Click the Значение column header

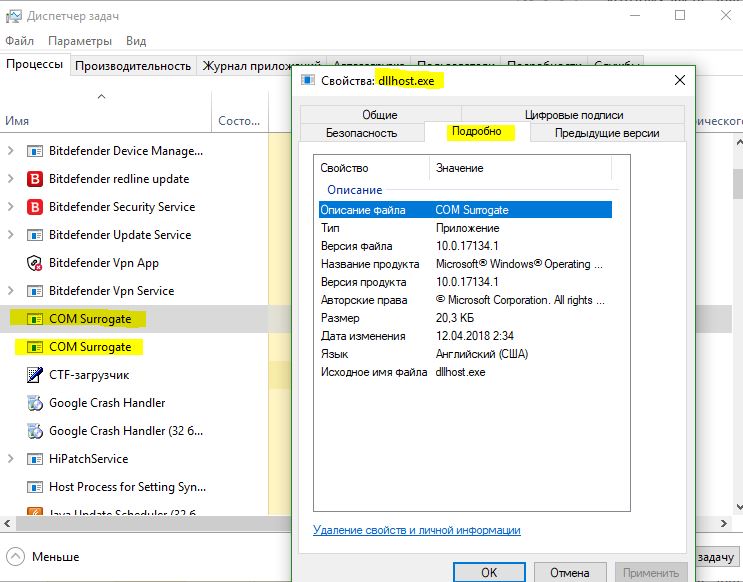coord(520,168)
